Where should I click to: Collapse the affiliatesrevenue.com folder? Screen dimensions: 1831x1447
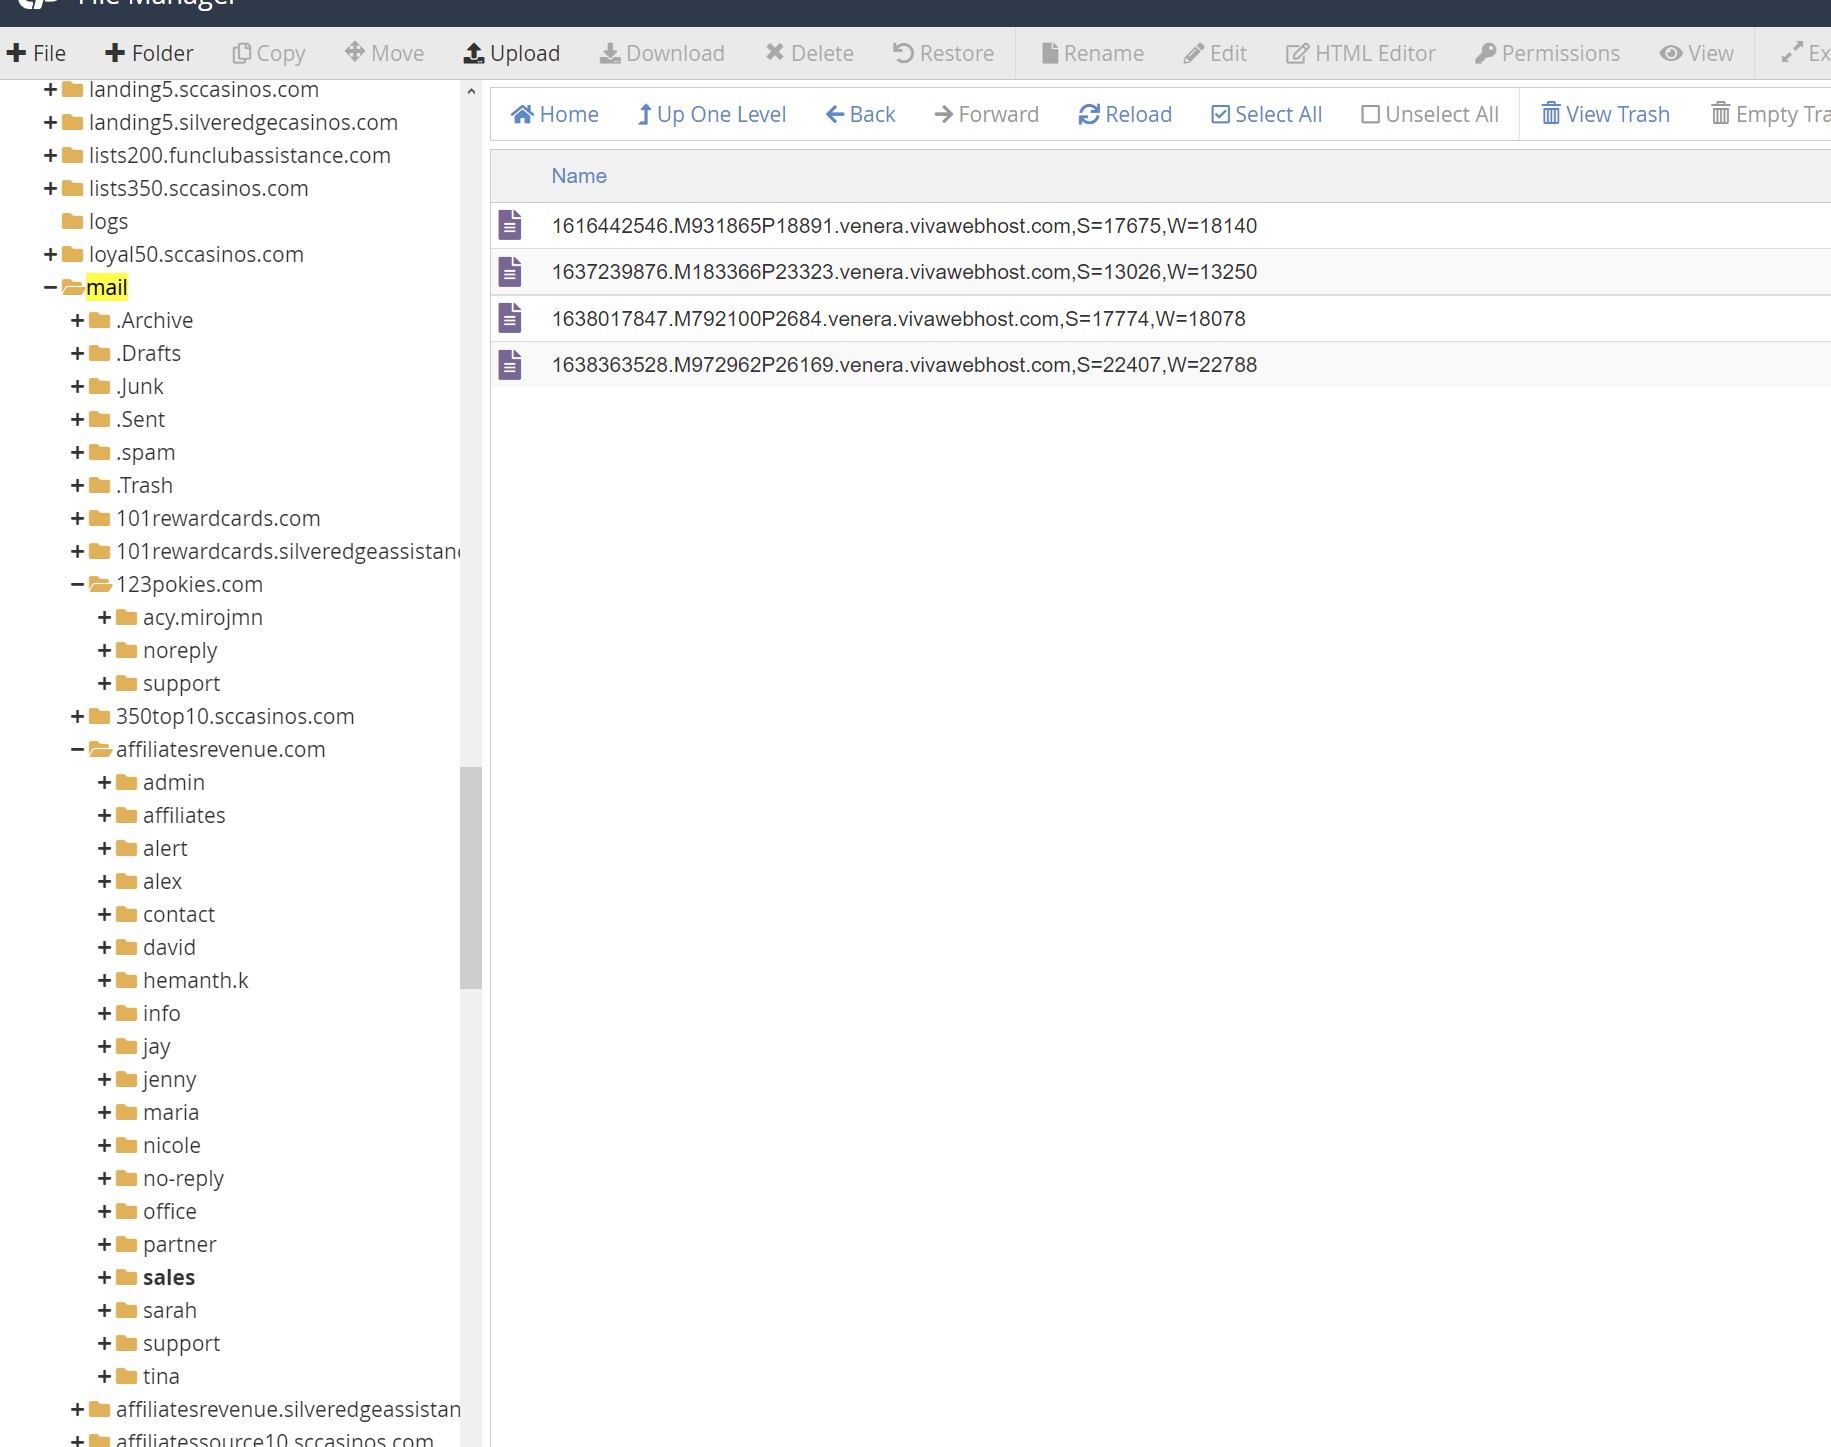pyautogui.click(x=77, y=749)
